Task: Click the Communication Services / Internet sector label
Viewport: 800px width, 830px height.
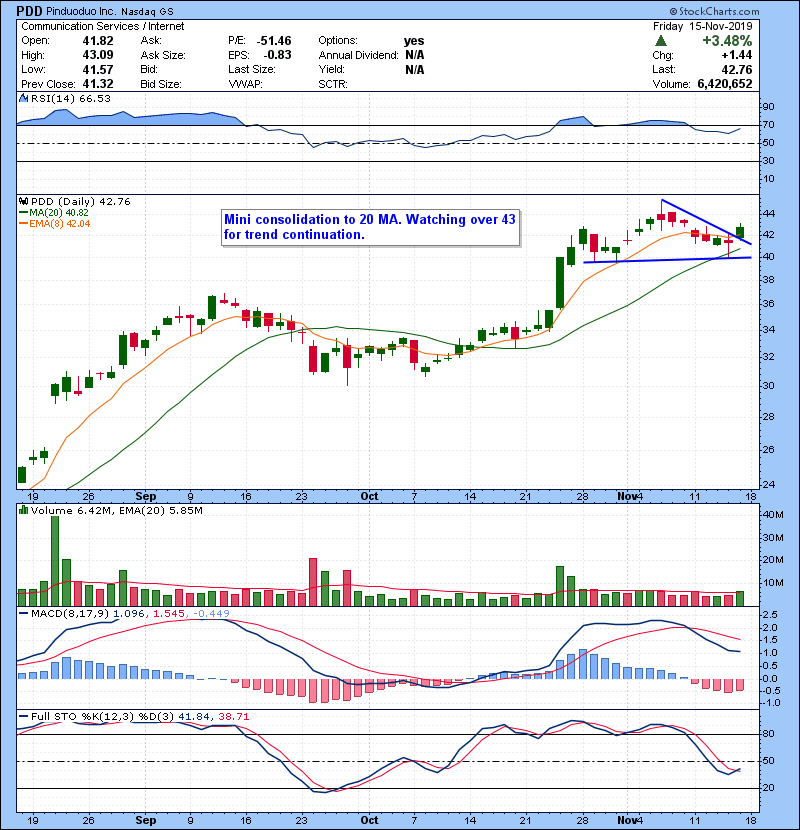Action: [103, 26]
